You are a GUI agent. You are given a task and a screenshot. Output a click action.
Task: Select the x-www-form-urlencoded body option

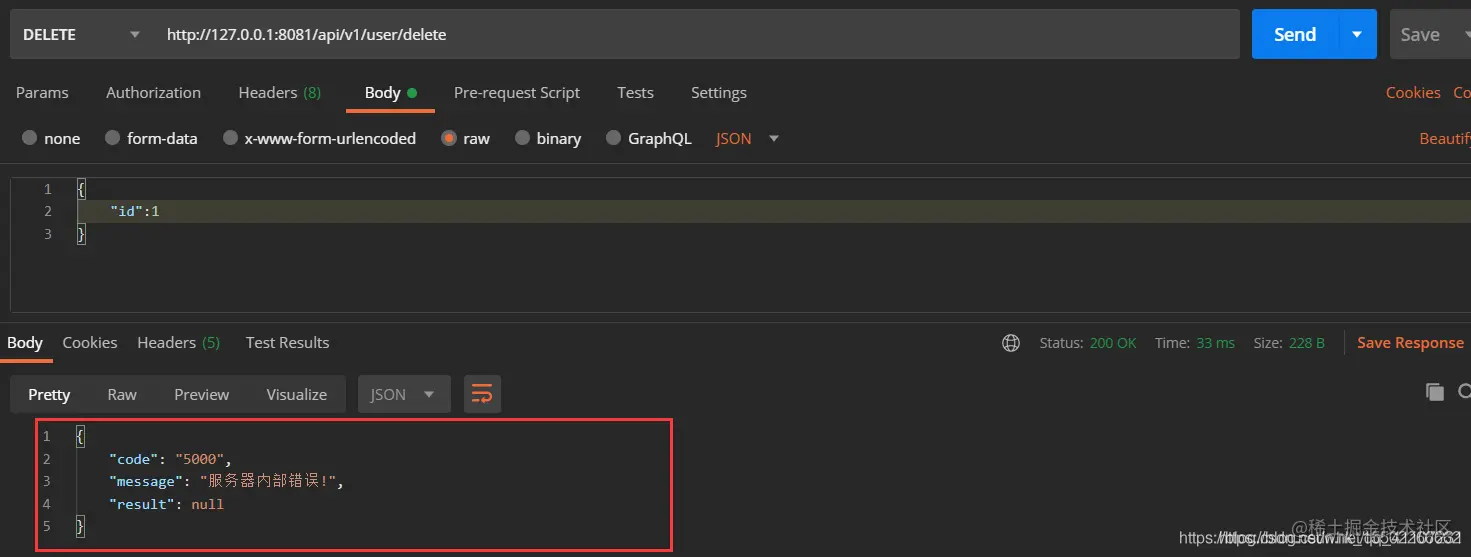[x=319, y=138]
